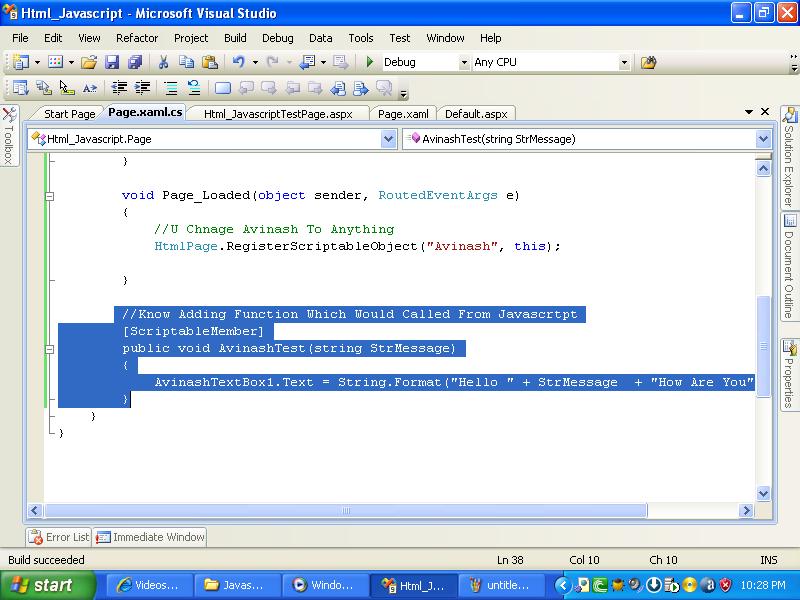Image resolution: width=800 pixels, height=600 pixels.
Task: Collapse the Page_Loaded method outline
Action: [x=49, y=196]
